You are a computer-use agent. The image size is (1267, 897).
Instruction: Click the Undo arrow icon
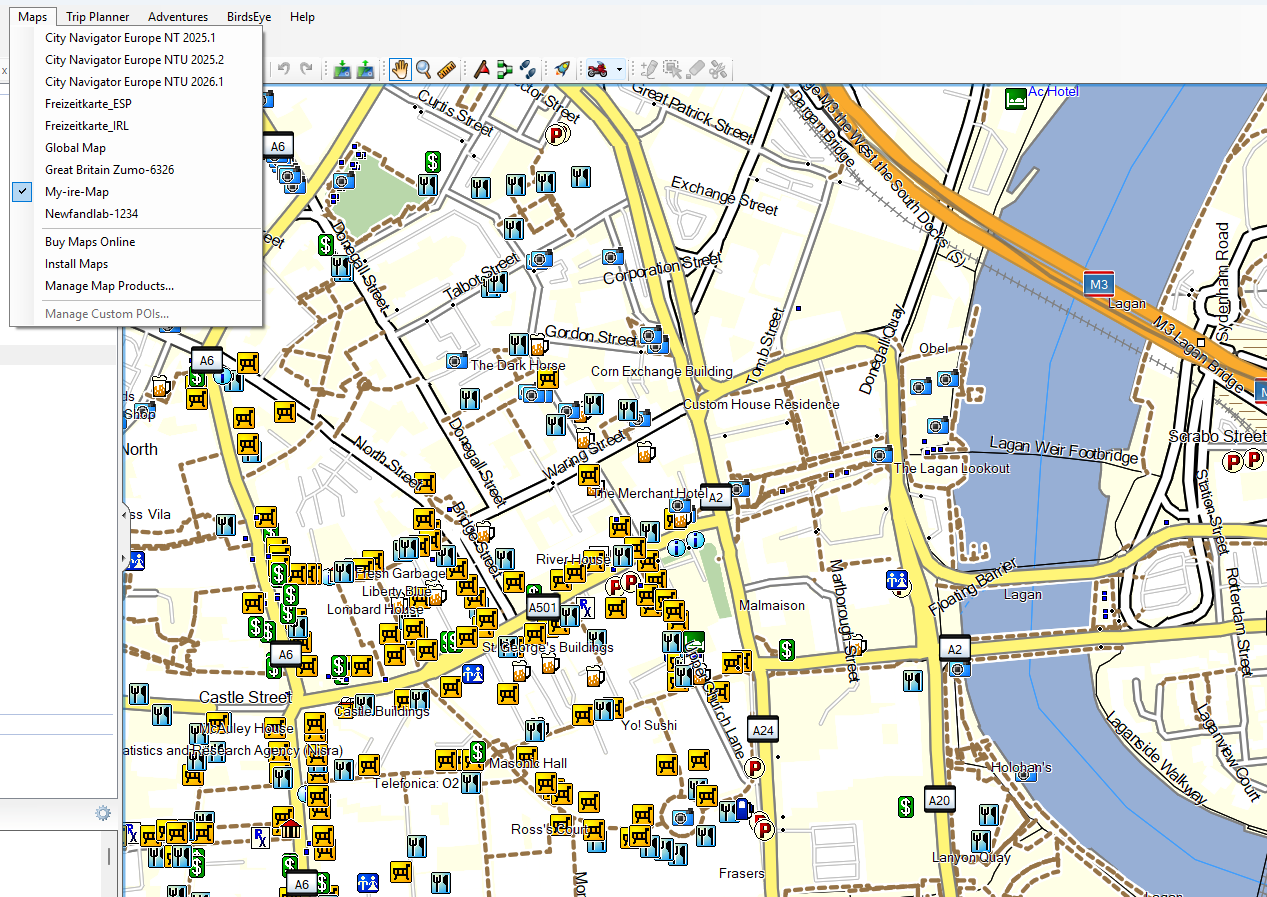click(x=284, y=69)
